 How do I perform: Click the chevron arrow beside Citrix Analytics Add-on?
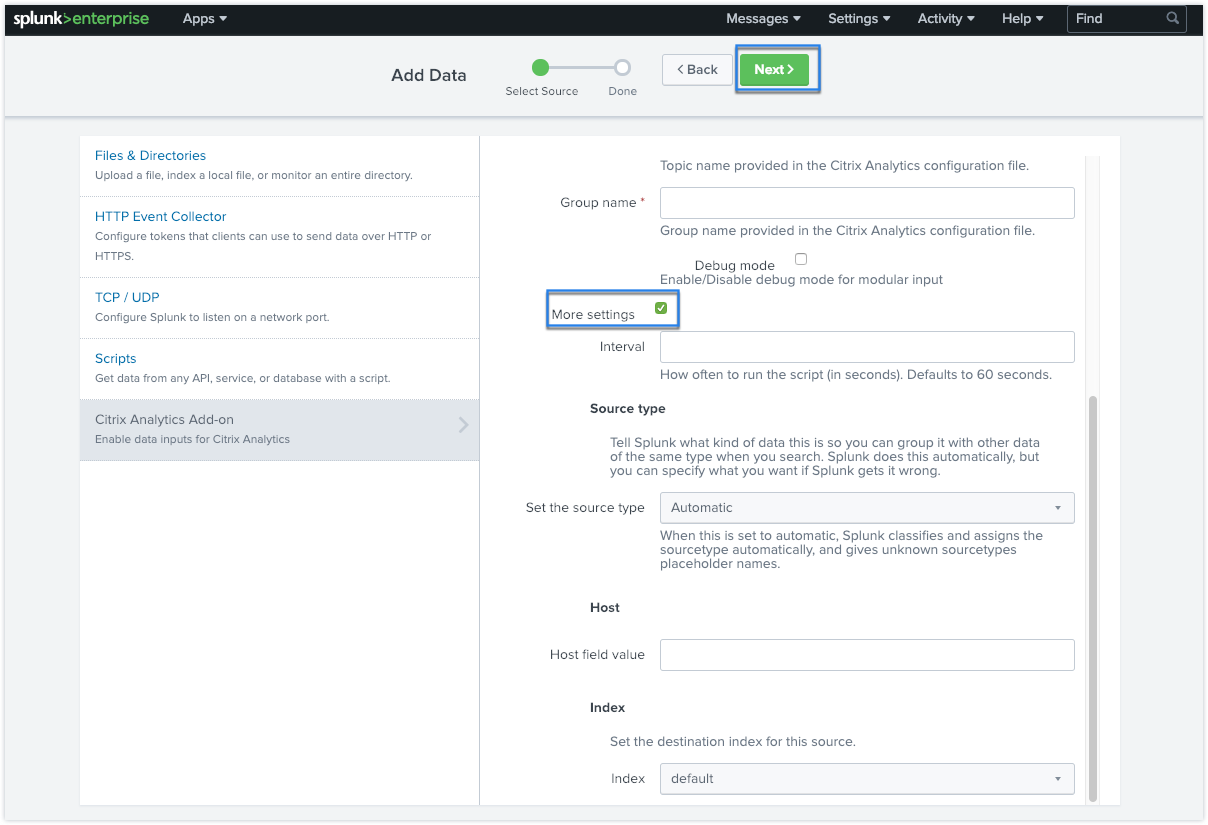coord(463,425)
